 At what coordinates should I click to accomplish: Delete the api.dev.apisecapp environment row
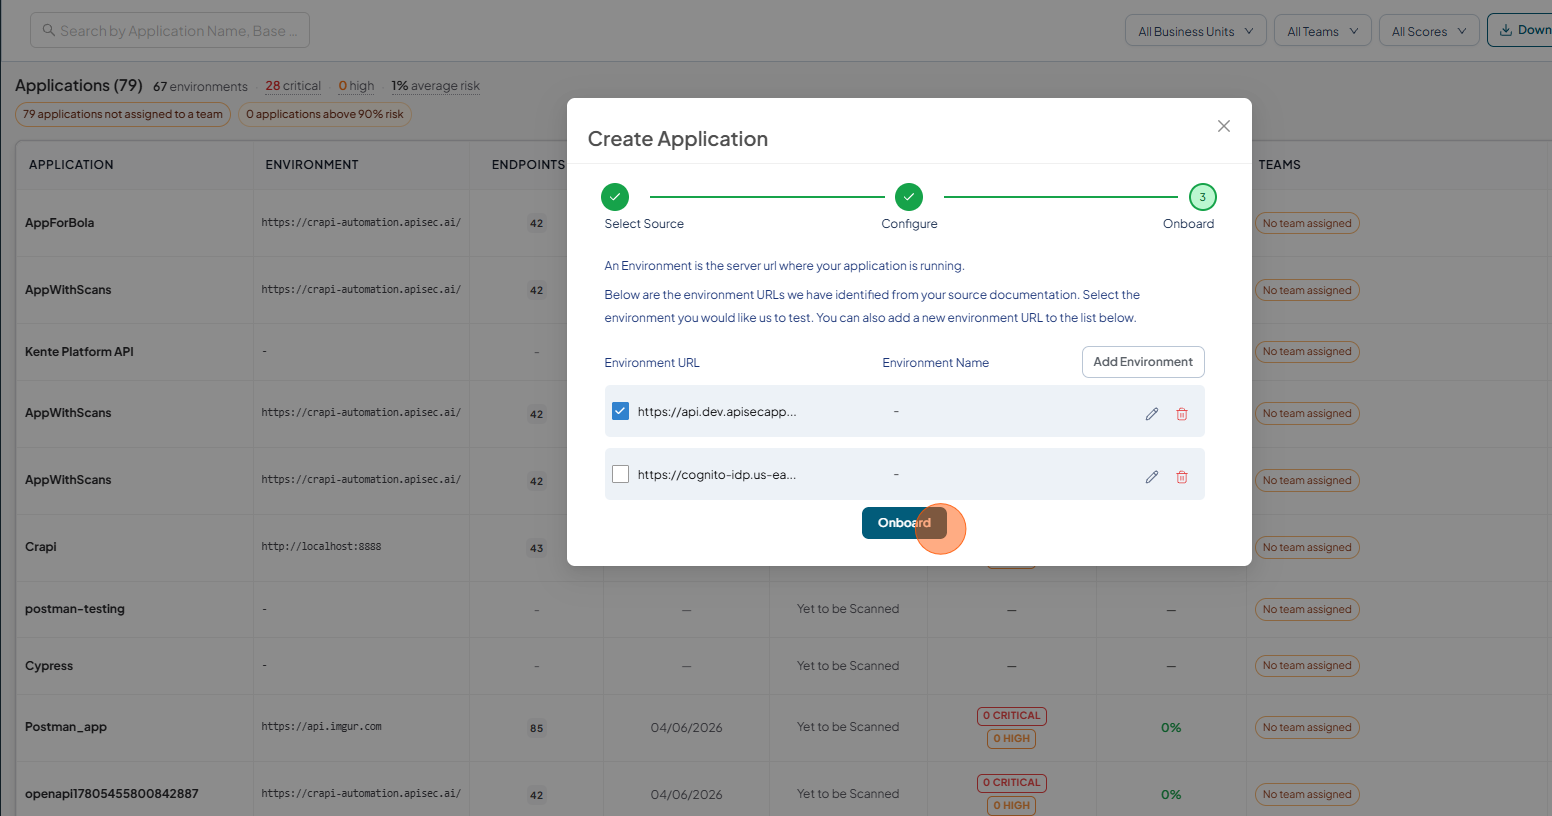1182,414
